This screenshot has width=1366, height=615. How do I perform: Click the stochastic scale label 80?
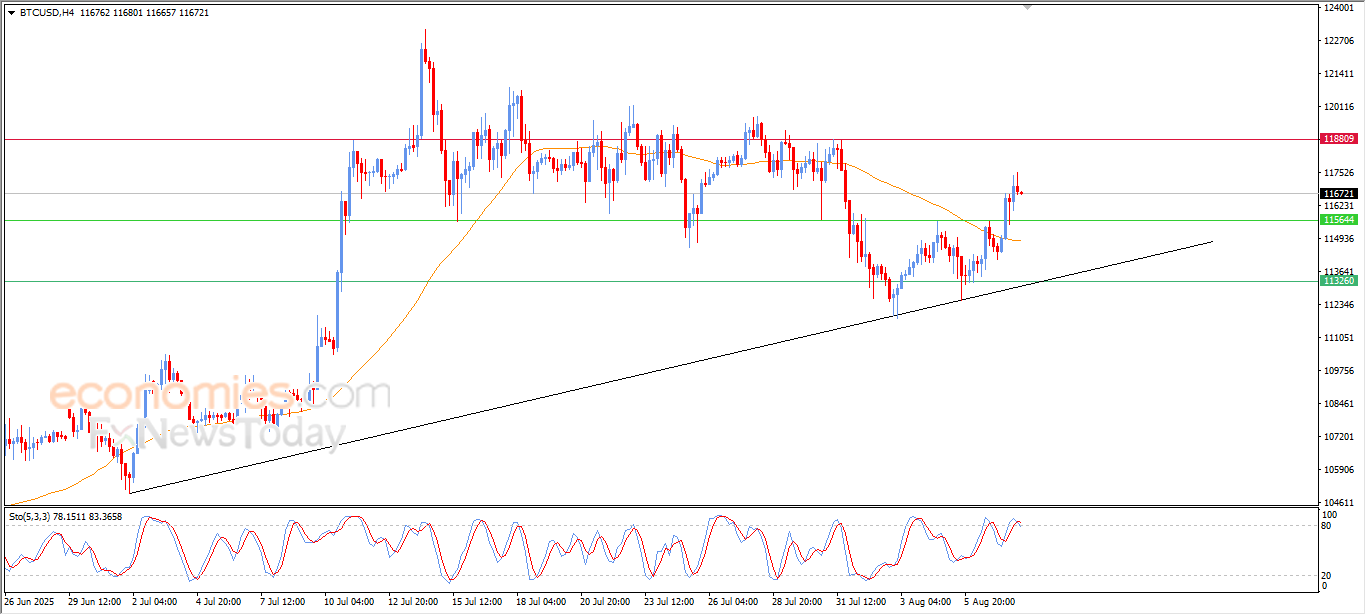[1326, 525]
